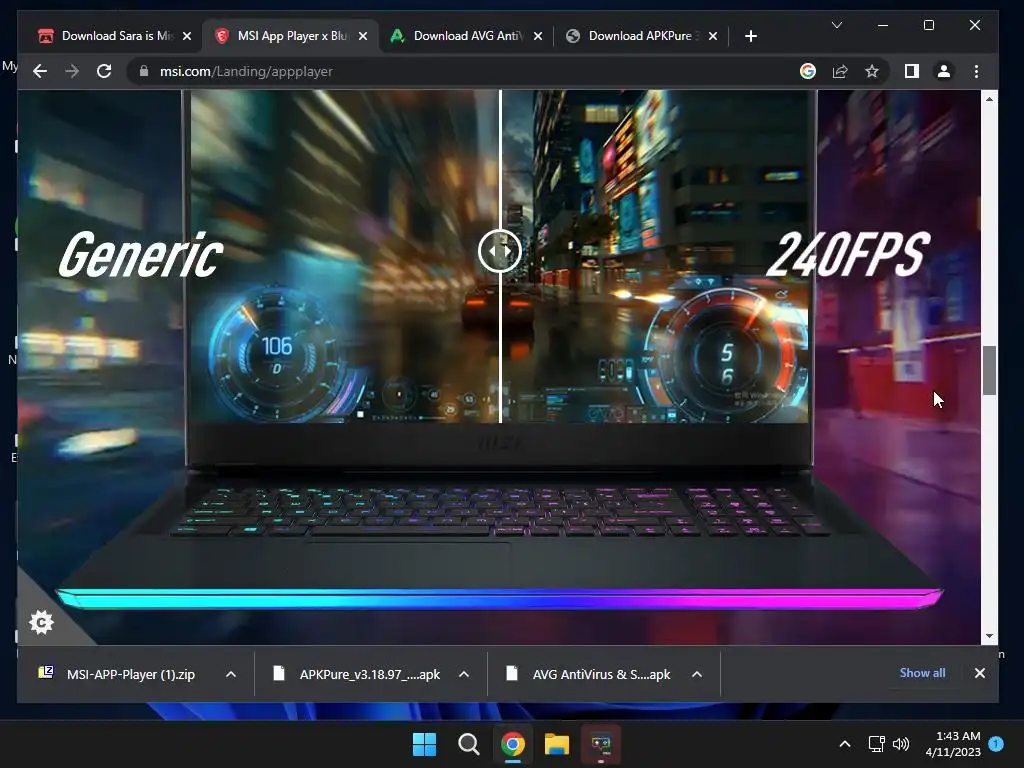Expand options for the APKPure apk download
This screenshot has width=1024, height=768.
click(464, 674)
